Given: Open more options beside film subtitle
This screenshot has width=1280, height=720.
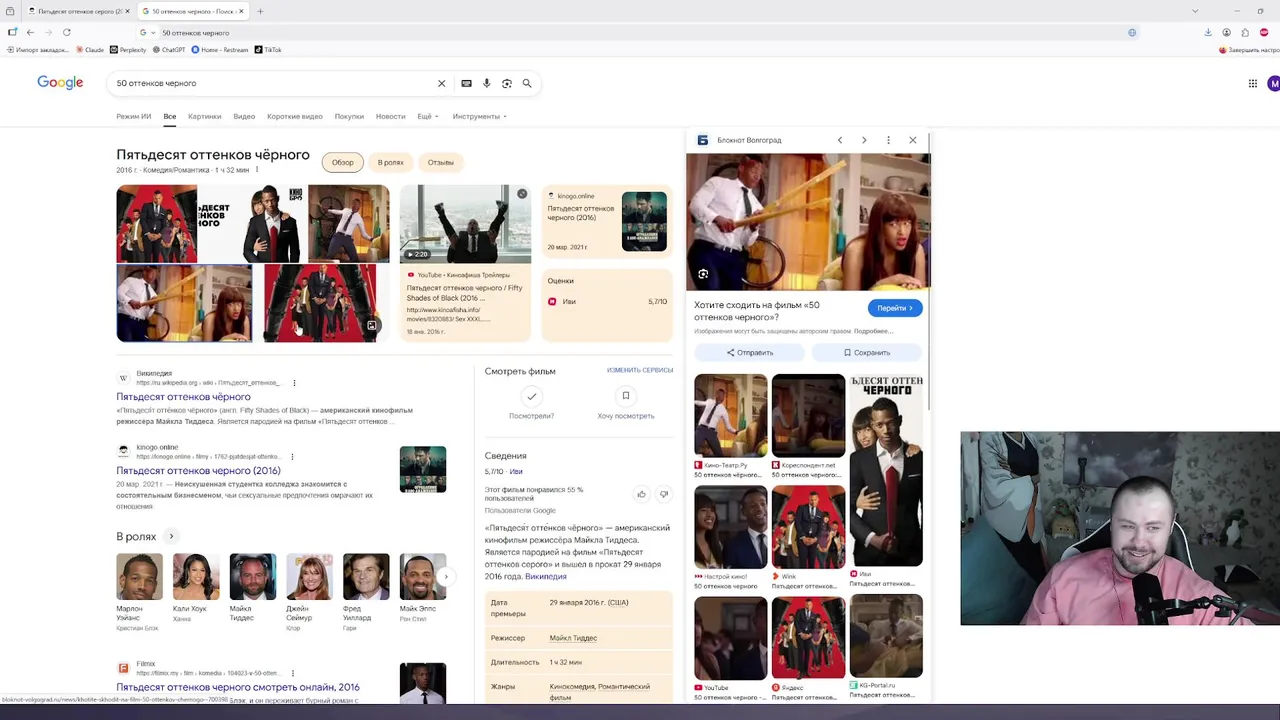Looking at the screenshot, I should point(257,170).
